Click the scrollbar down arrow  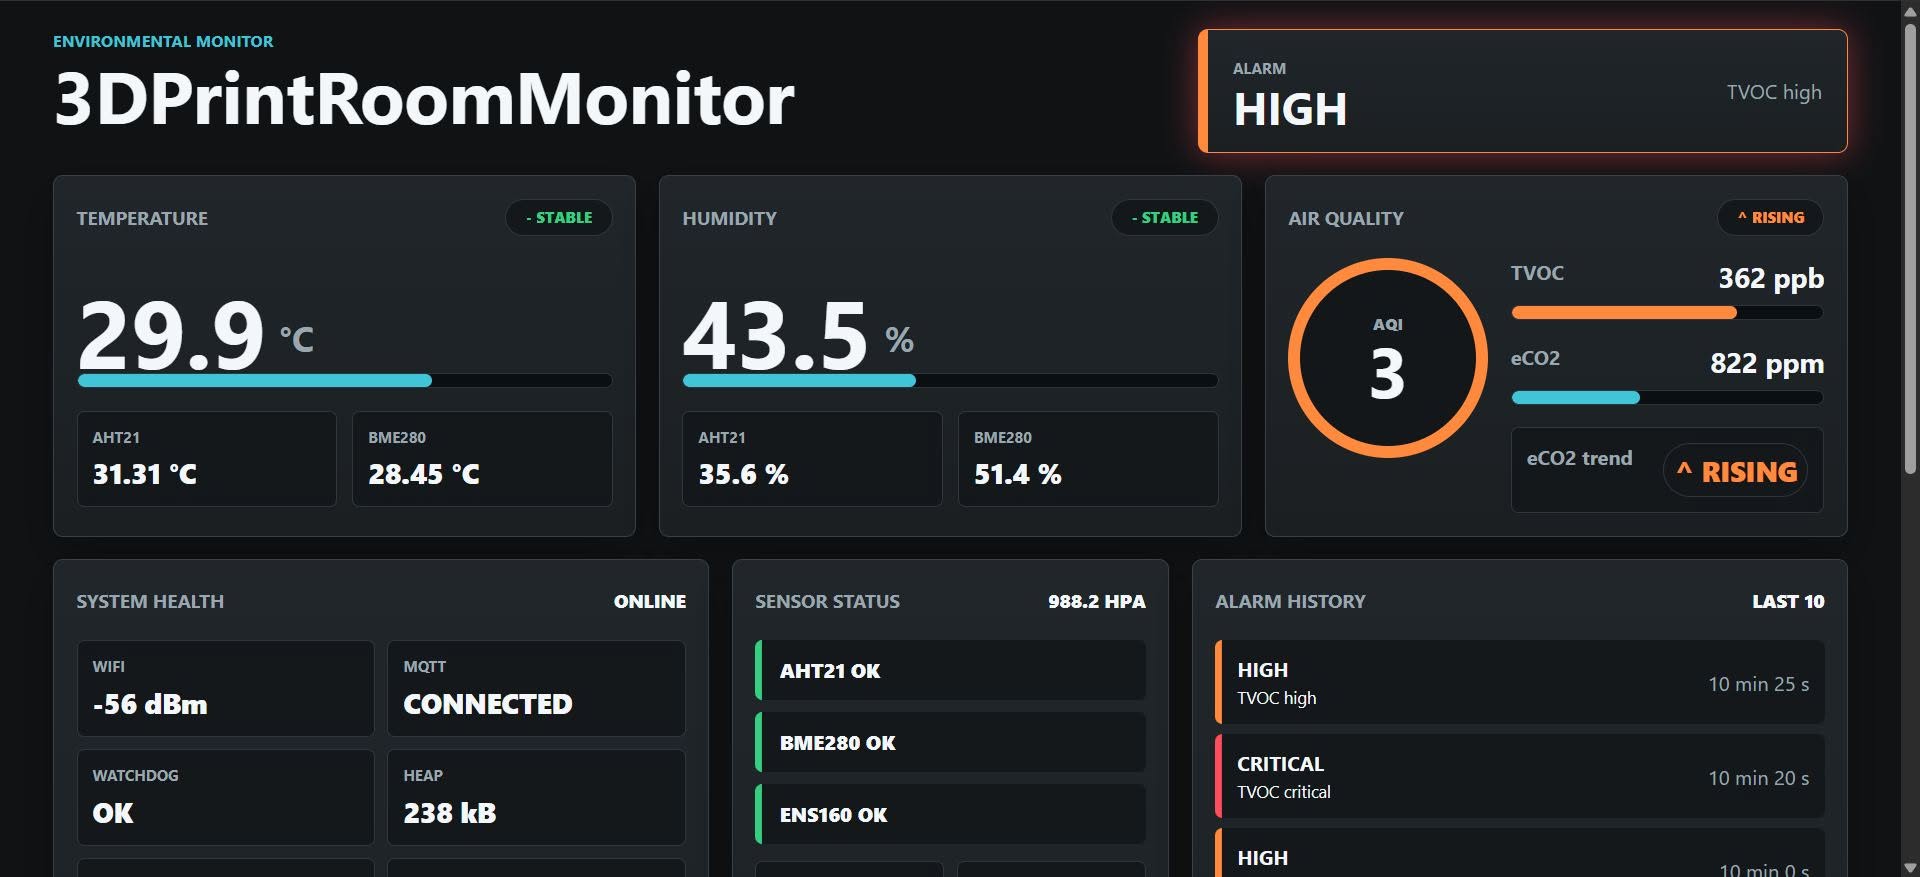coord(1910,867)
